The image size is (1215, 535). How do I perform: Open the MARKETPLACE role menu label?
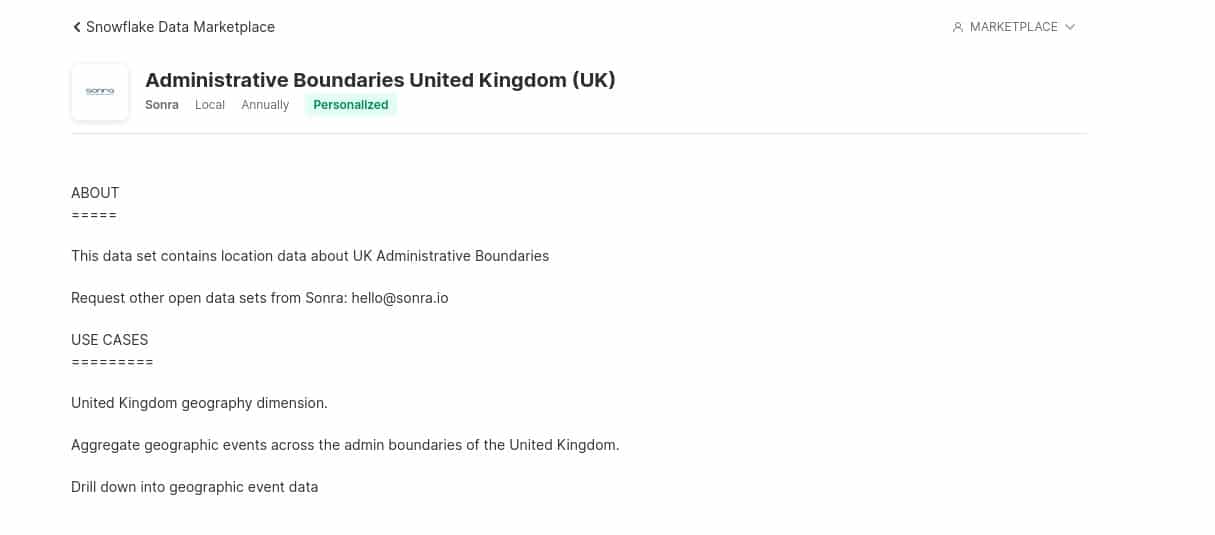(1014, 27)
